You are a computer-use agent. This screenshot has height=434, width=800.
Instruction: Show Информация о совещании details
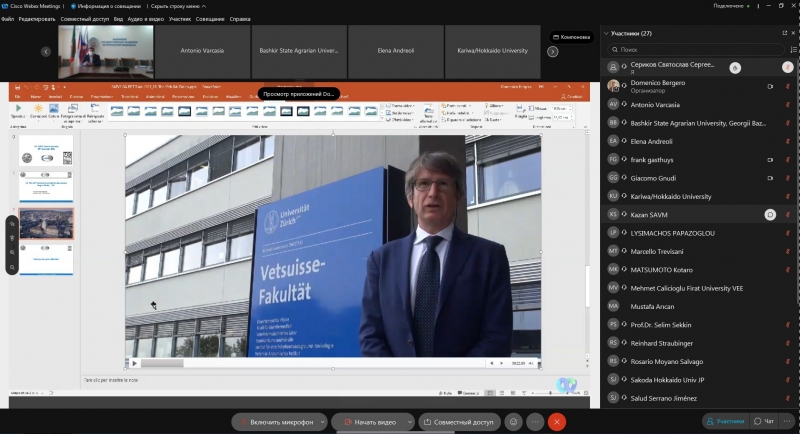click(x=106, y=6)
